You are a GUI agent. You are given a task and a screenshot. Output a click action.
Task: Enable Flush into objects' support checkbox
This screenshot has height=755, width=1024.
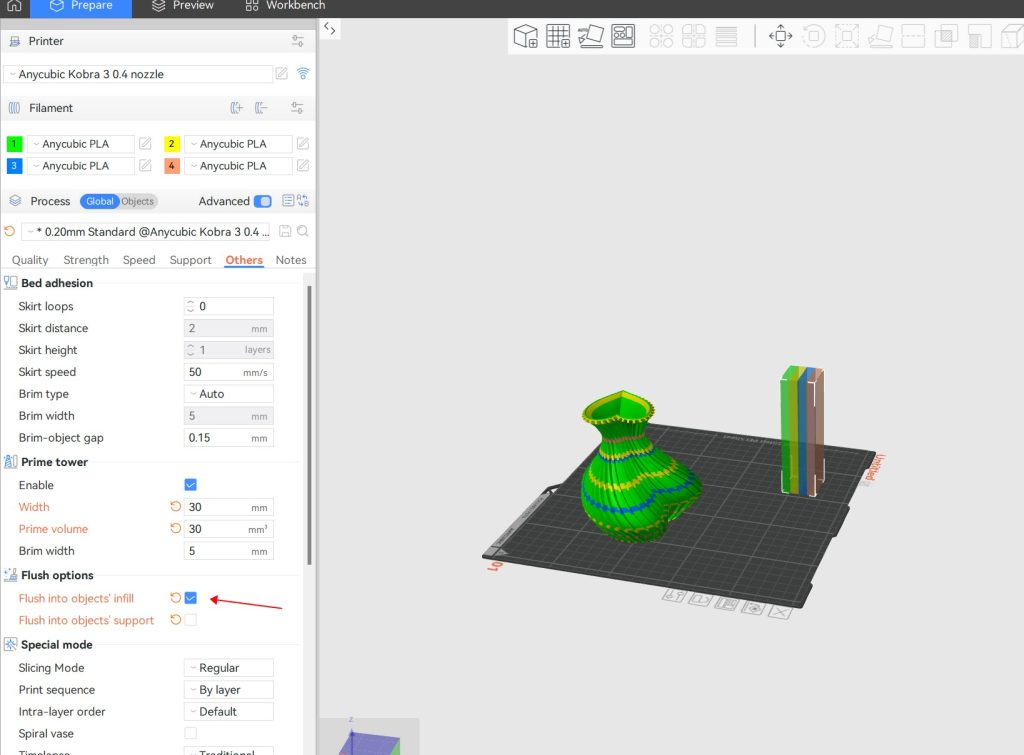[190, 620]
